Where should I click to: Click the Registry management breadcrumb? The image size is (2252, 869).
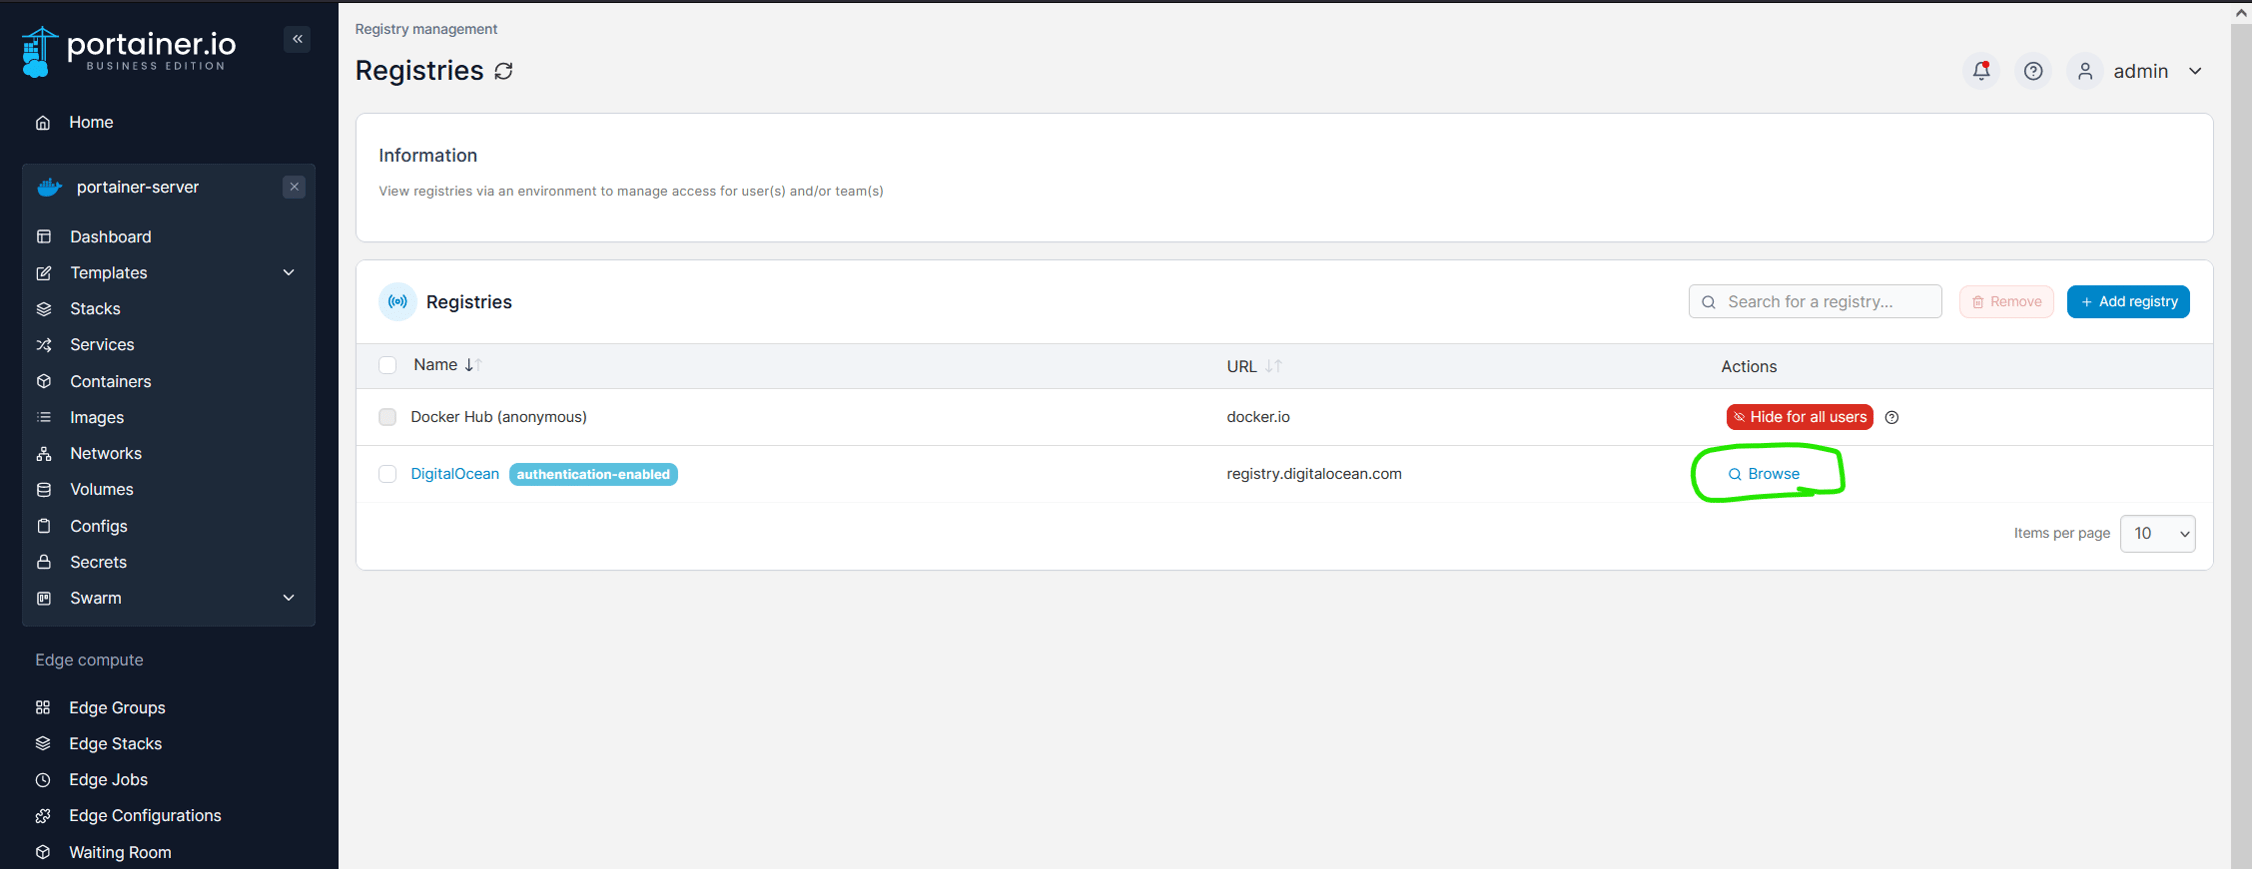(426, 29)
